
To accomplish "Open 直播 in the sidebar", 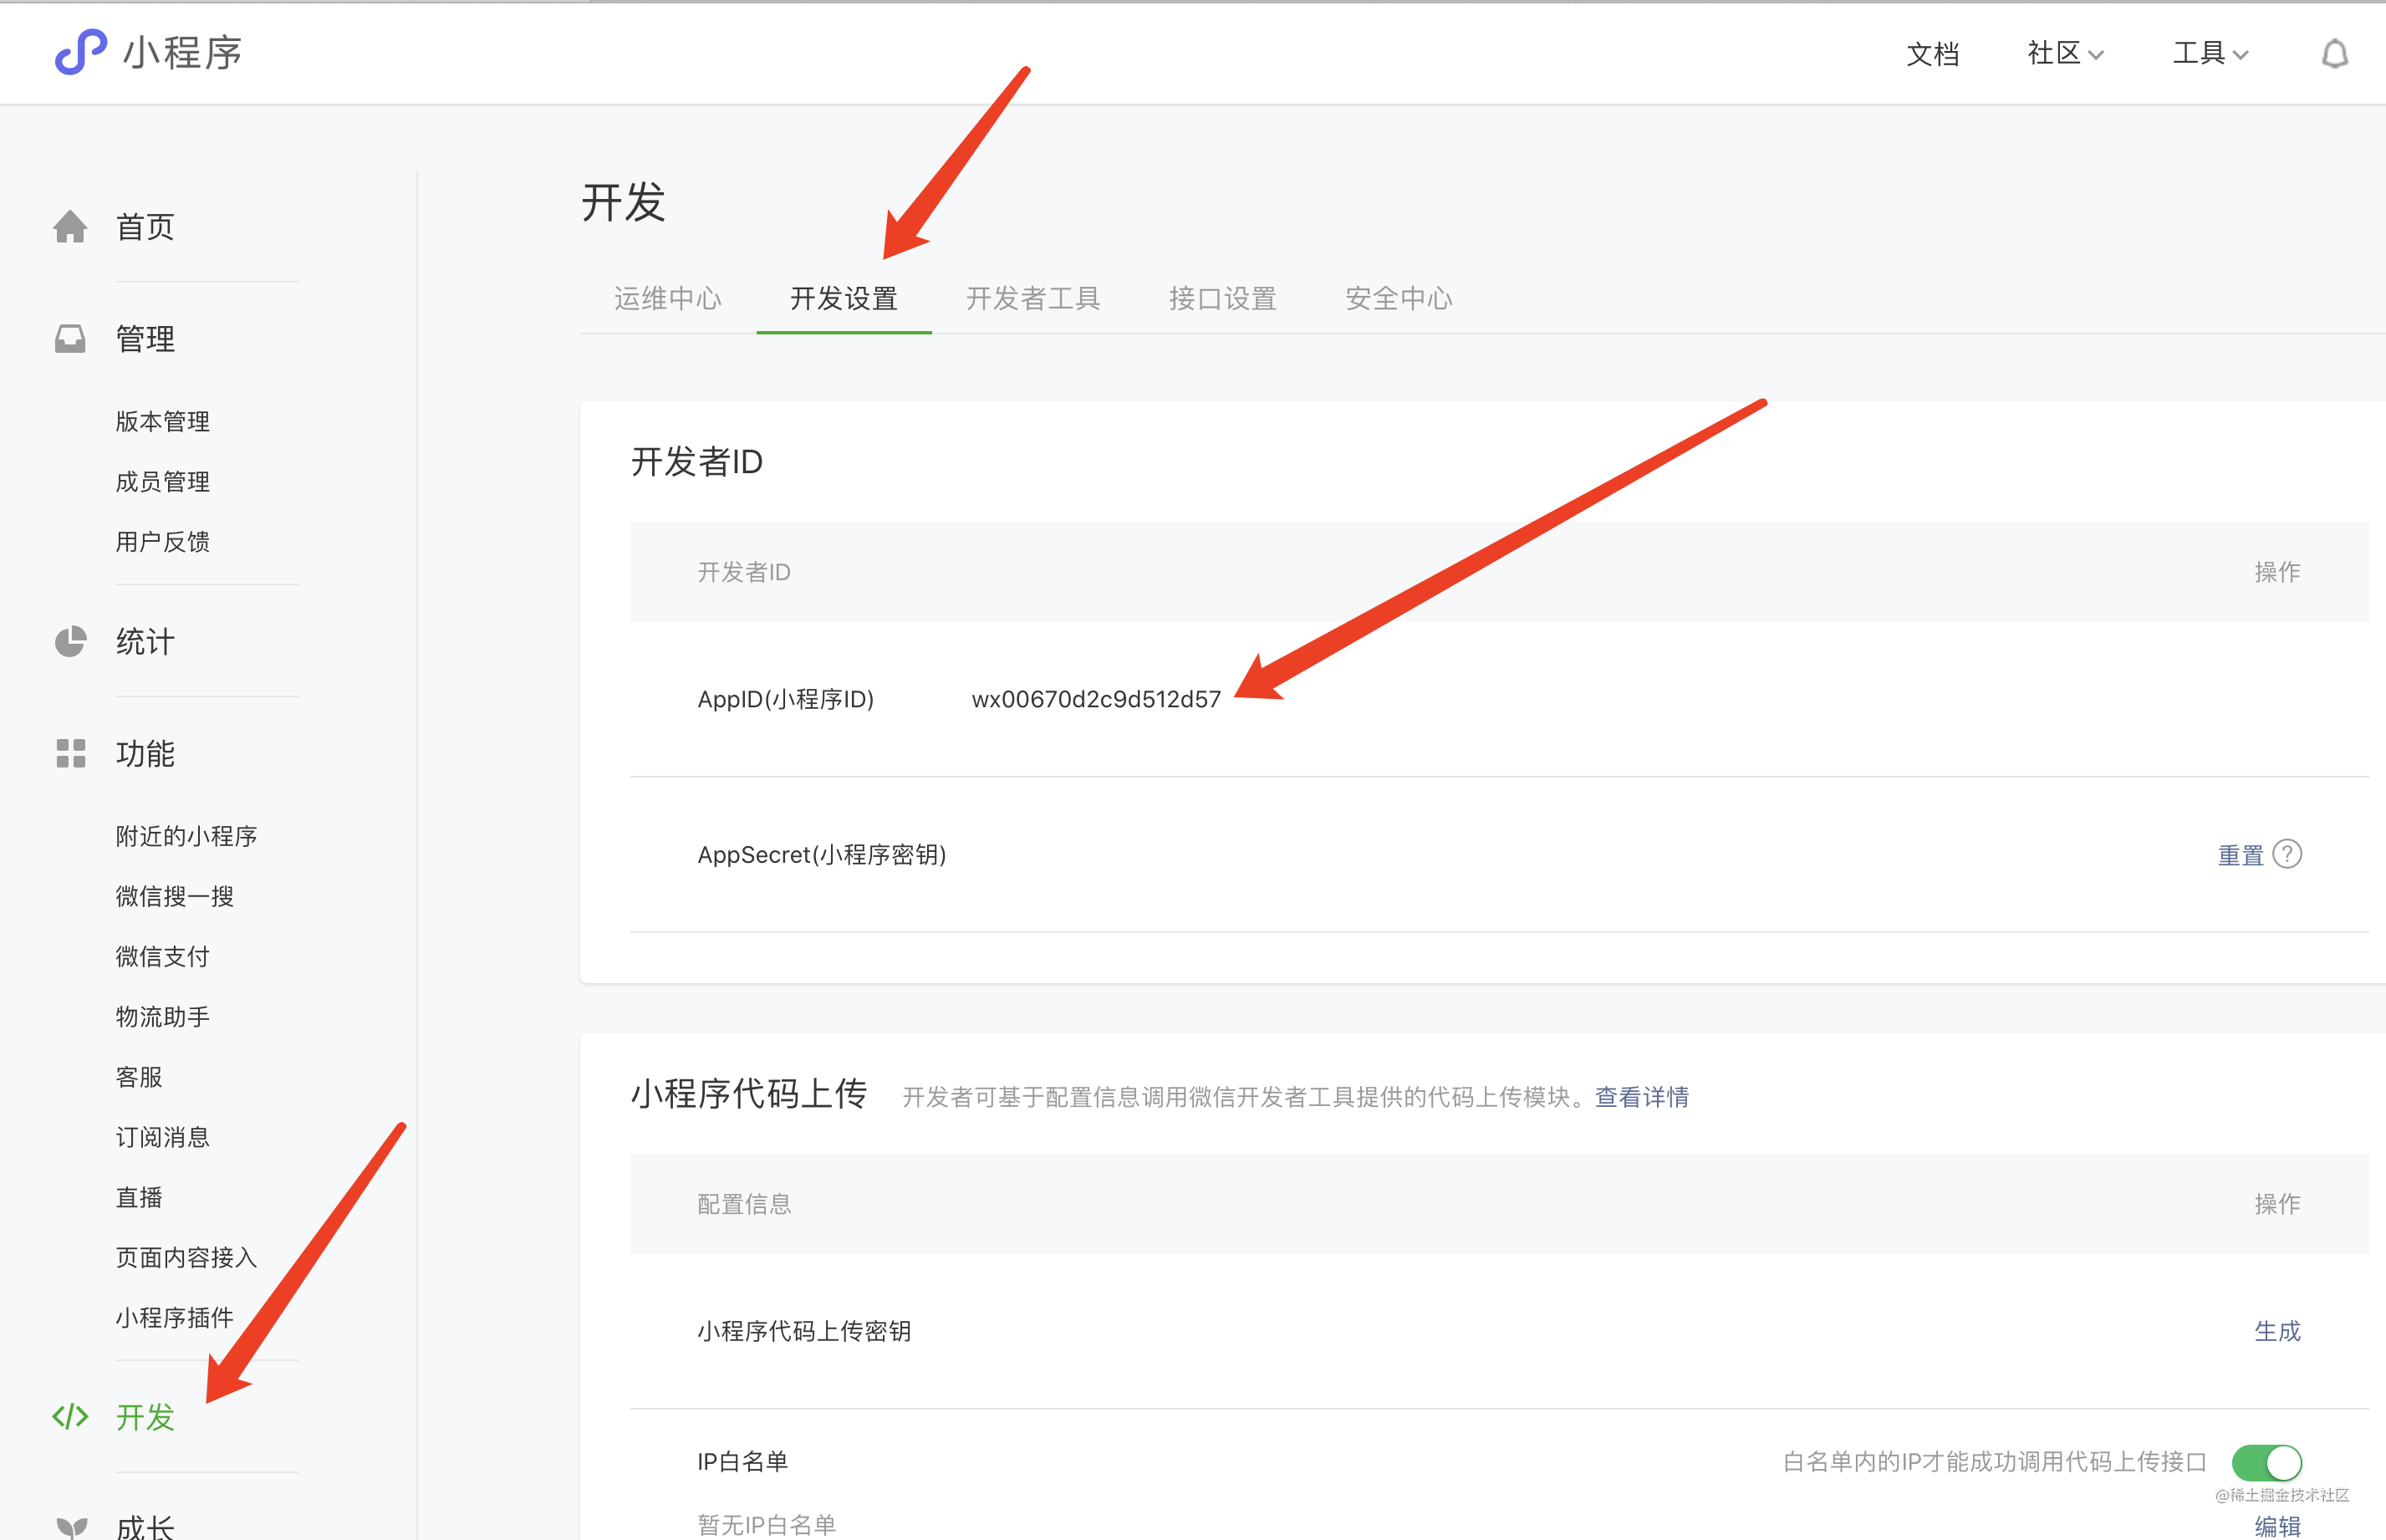I will click(138, 1197).
